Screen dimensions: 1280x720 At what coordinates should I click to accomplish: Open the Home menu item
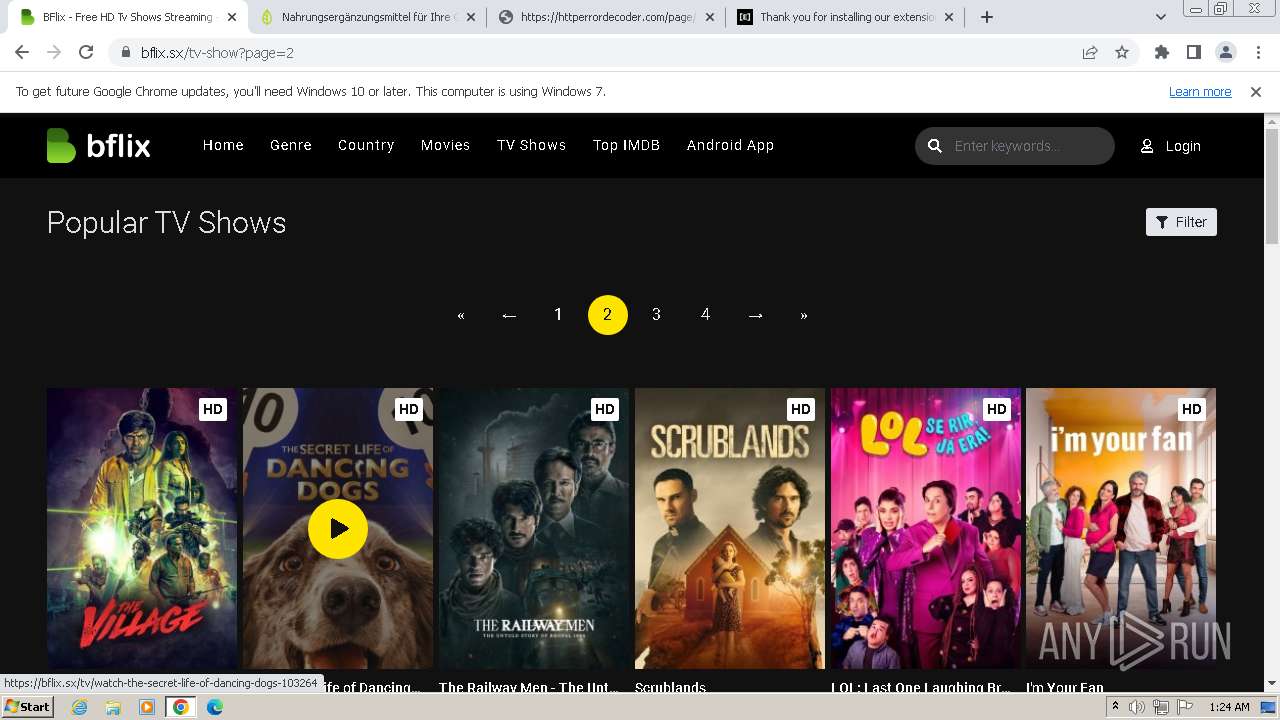tap(223, 146)
